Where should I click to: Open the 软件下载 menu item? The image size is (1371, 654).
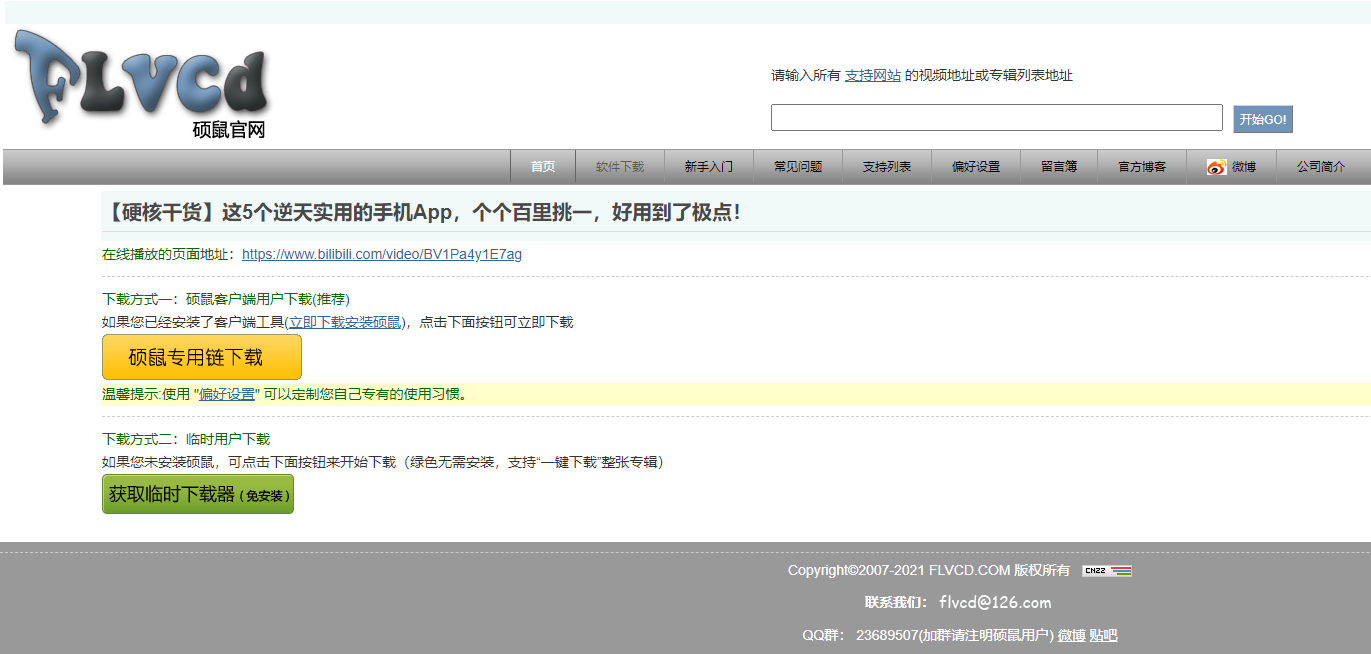[x=620, y=167]
